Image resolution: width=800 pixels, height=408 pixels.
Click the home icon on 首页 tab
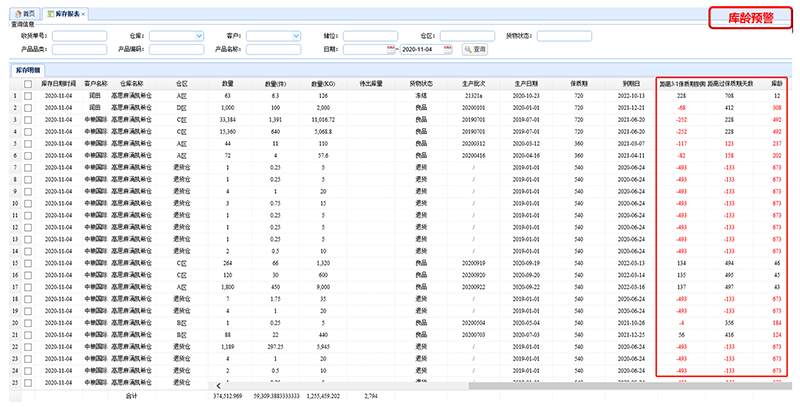tap(18, 14)
